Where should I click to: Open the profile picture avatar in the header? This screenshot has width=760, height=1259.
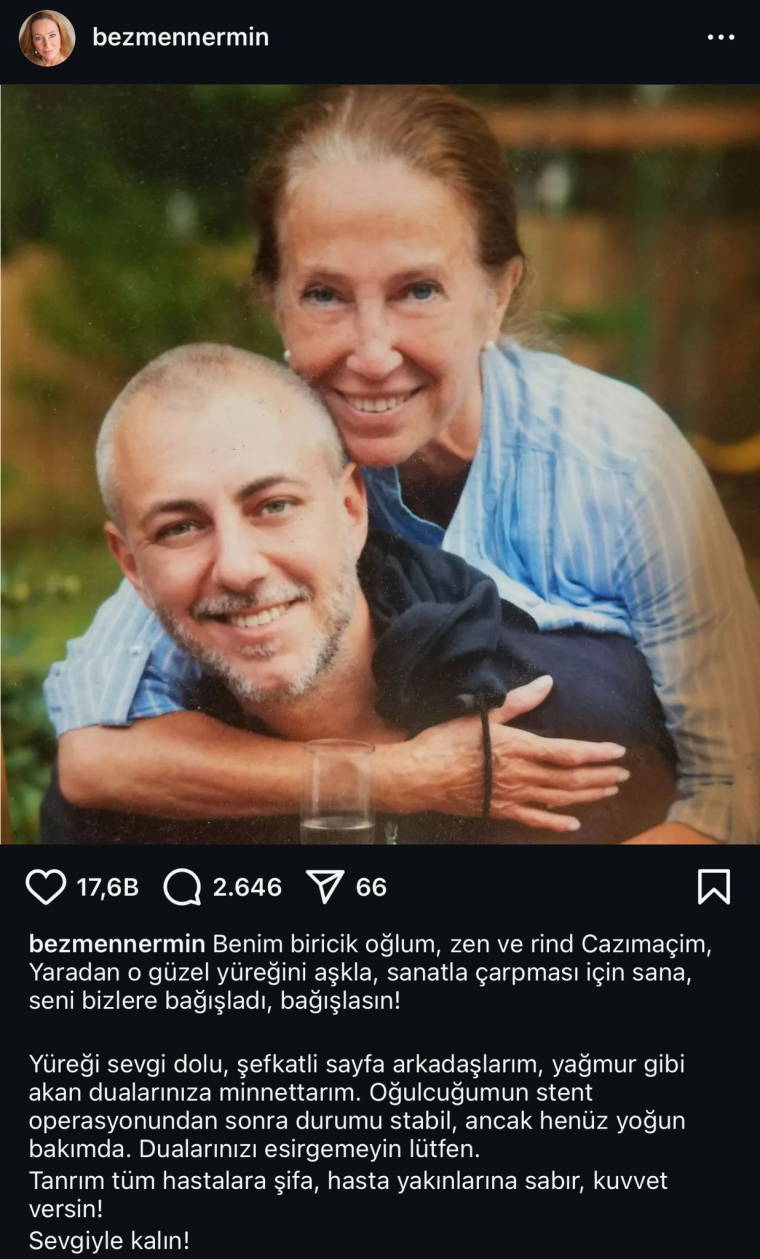tap(47, 38)
